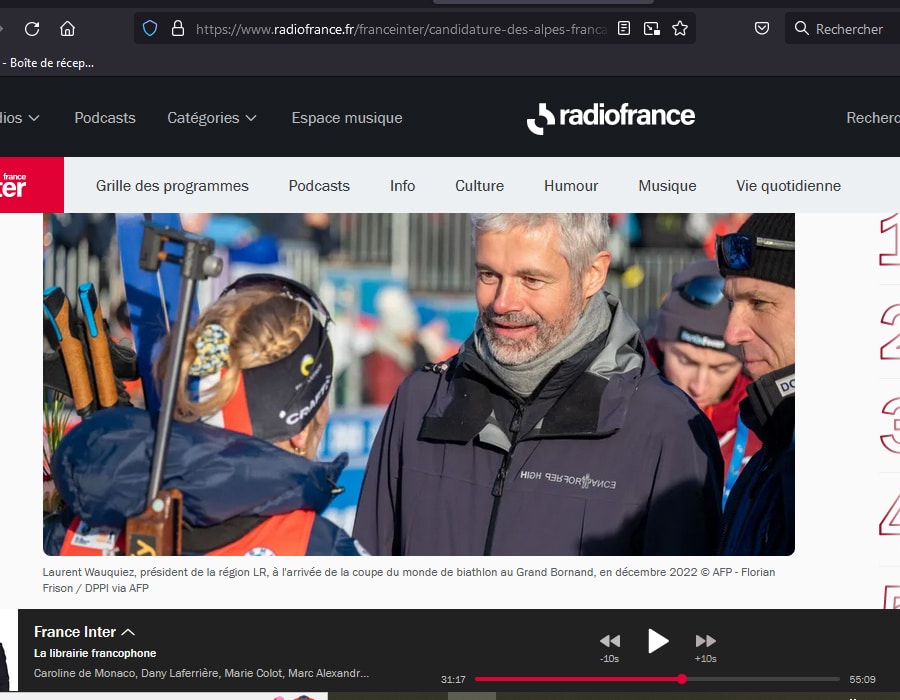This screenshot has width=900, height=700.
Task: Reload the current page
Action: [34, 28]
